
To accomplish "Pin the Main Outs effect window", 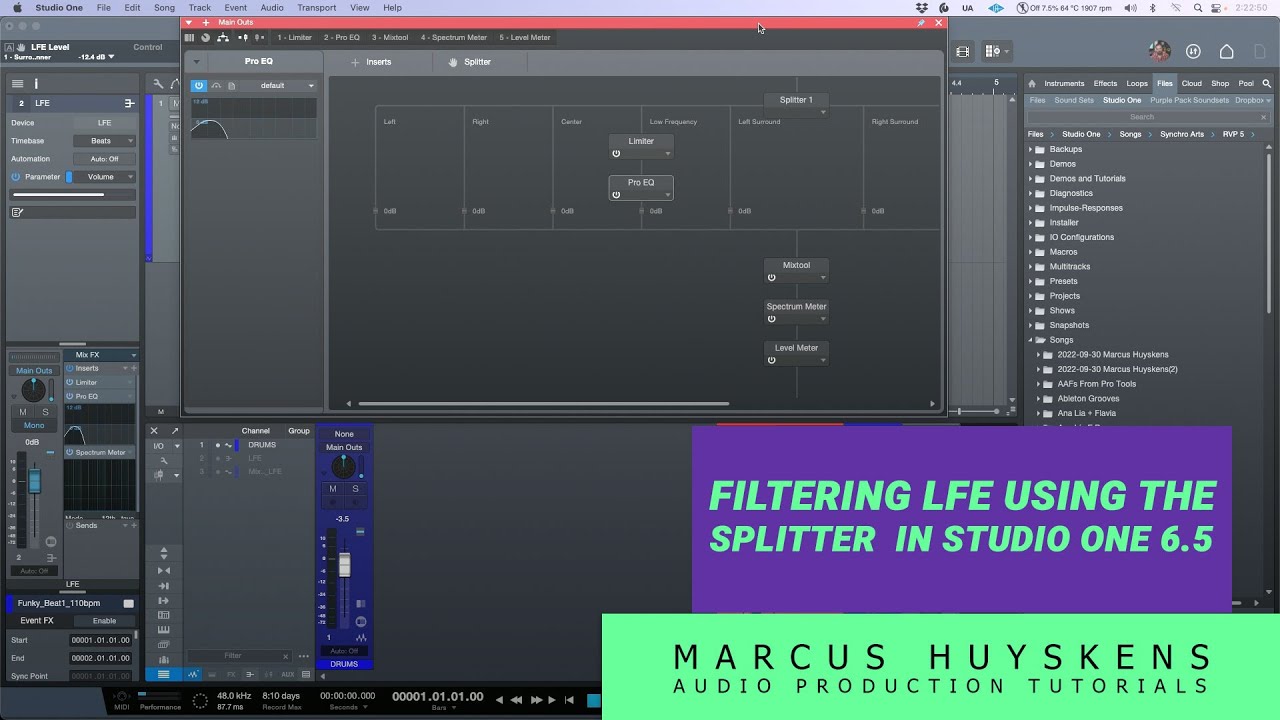I will point(921,22).
